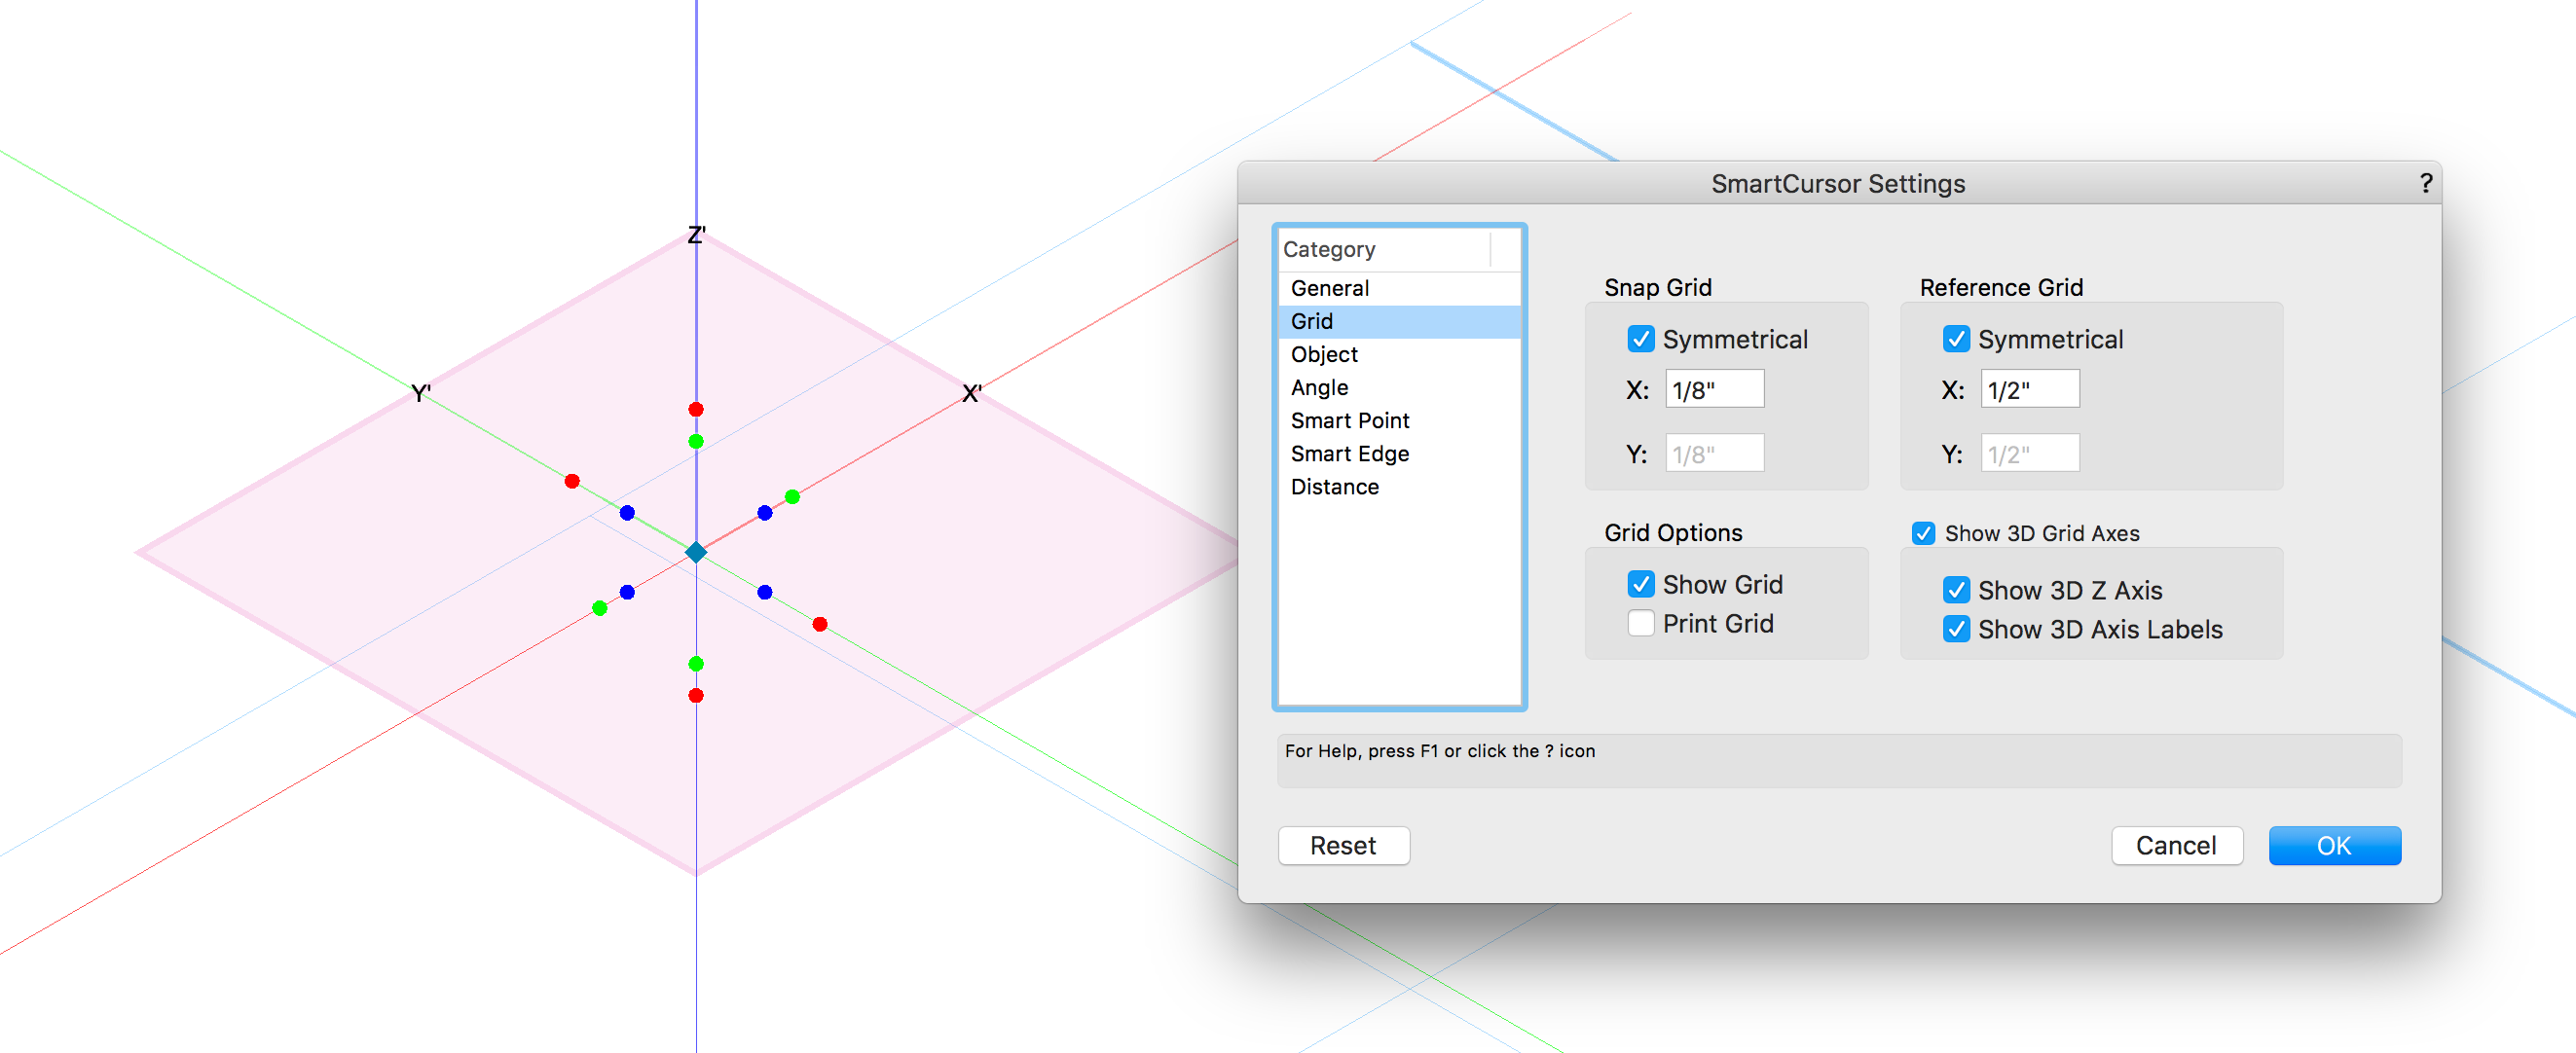This screenshot has height=1053, width=2576.
Task: Click the teal diamond origin marker
Action: (x=694, y=551)
